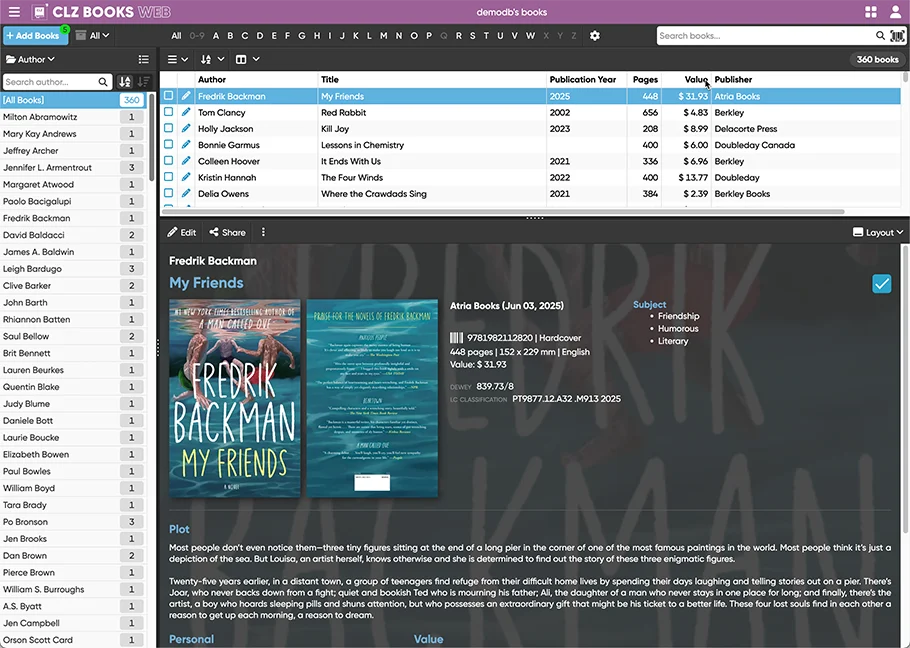
Task: Tick the checkbox for It Ends With Us
Action: tap(168, 160)
